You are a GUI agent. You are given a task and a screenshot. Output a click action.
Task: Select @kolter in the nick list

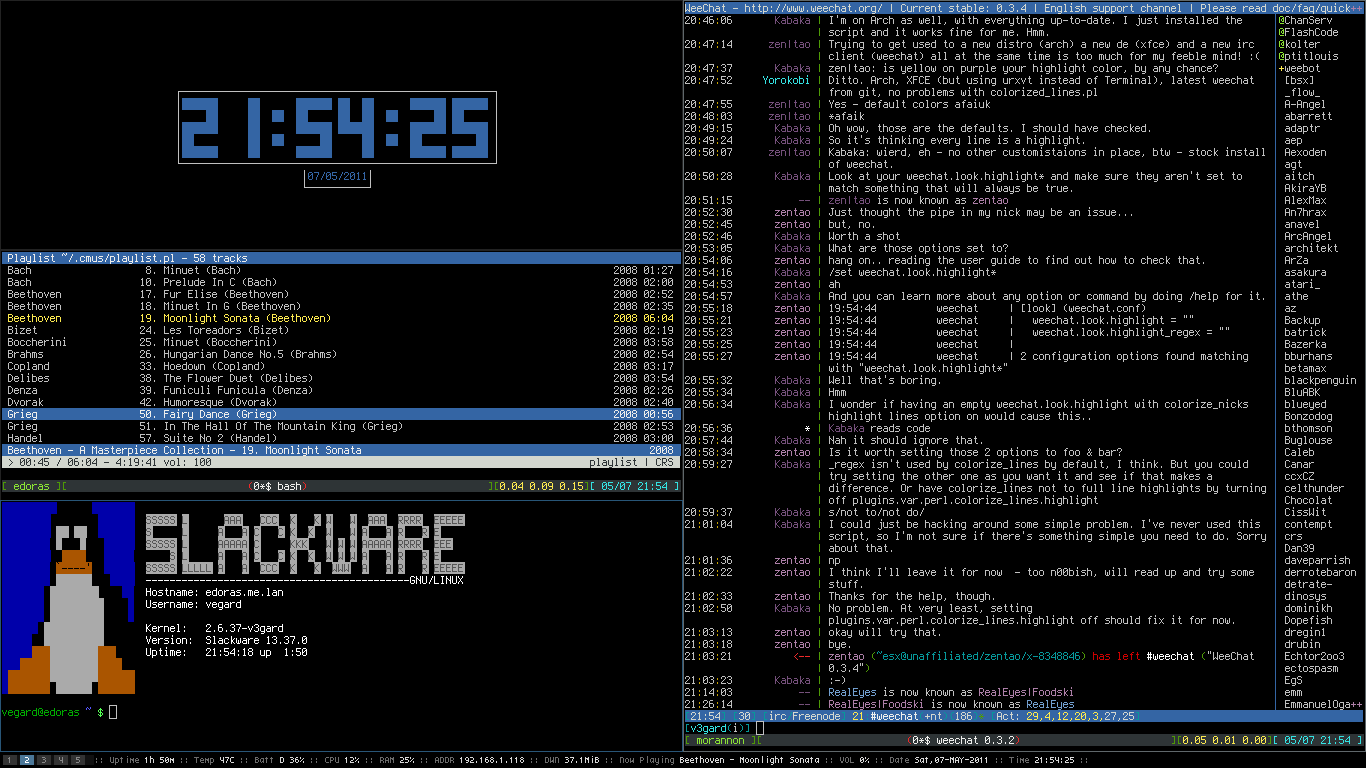click(1299, 44)
